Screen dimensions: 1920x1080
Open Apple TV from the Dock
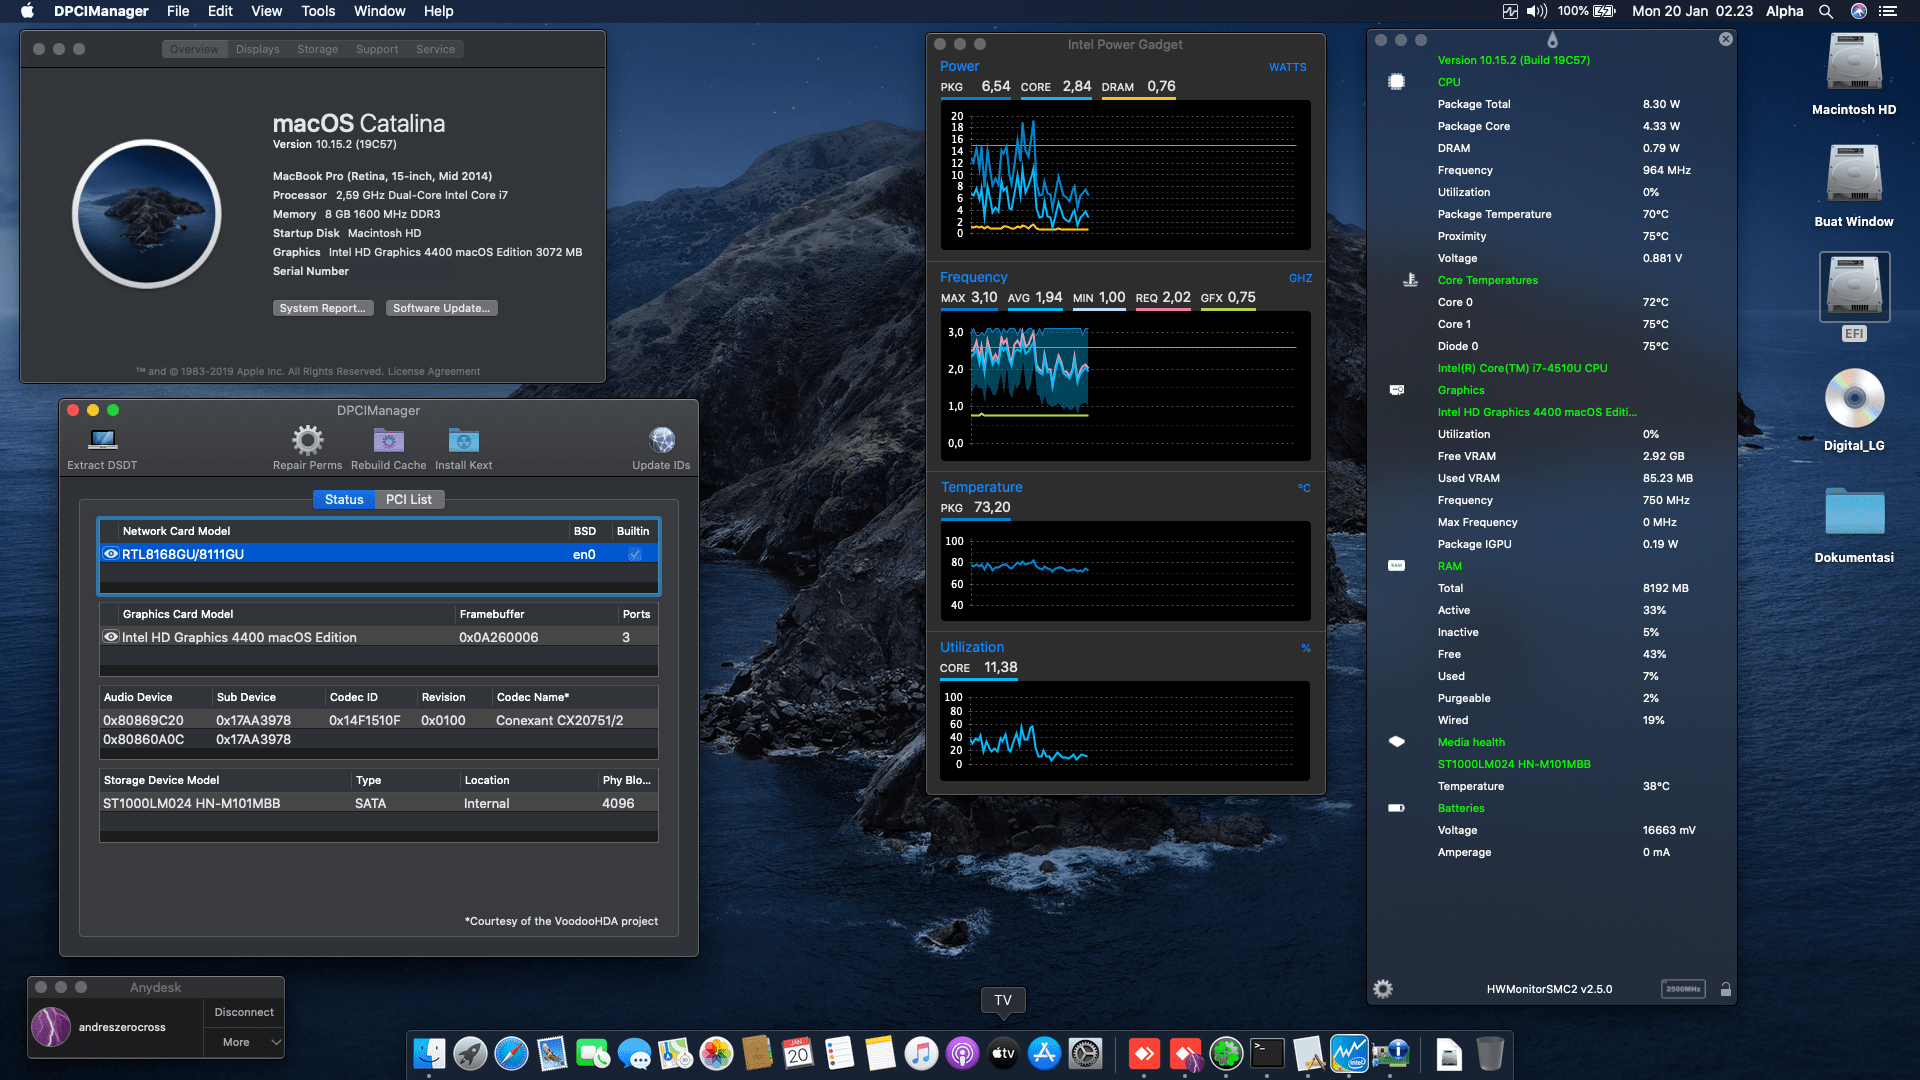(1003, 1053)
